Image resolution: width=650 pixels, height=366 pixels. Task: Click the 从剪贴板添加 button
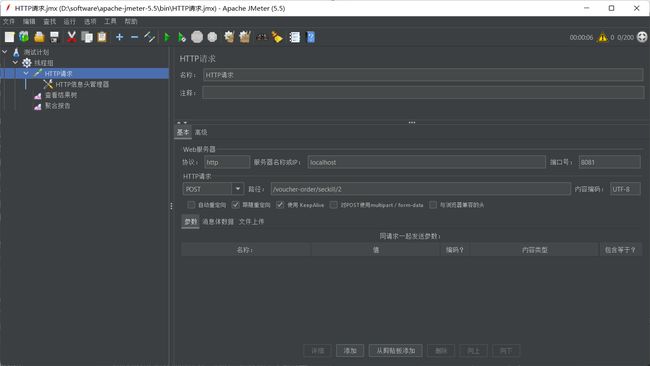pyautogui.click(x=395, y=351)
